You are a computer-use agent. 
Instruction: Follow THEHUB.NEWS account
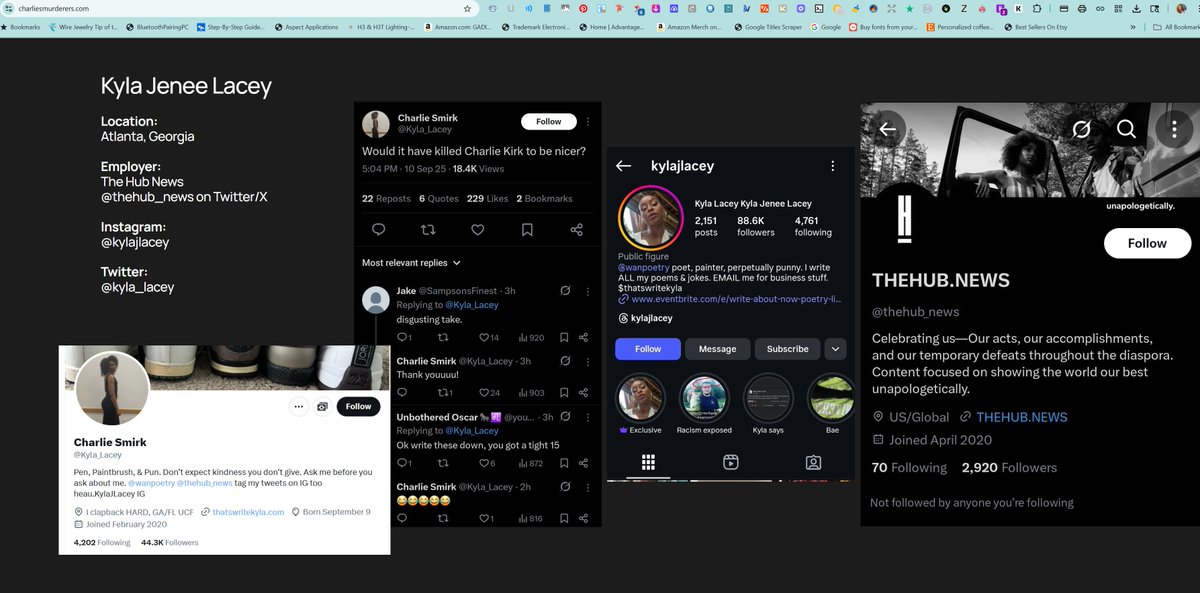pyautogui.click(x=1147, y=243)
